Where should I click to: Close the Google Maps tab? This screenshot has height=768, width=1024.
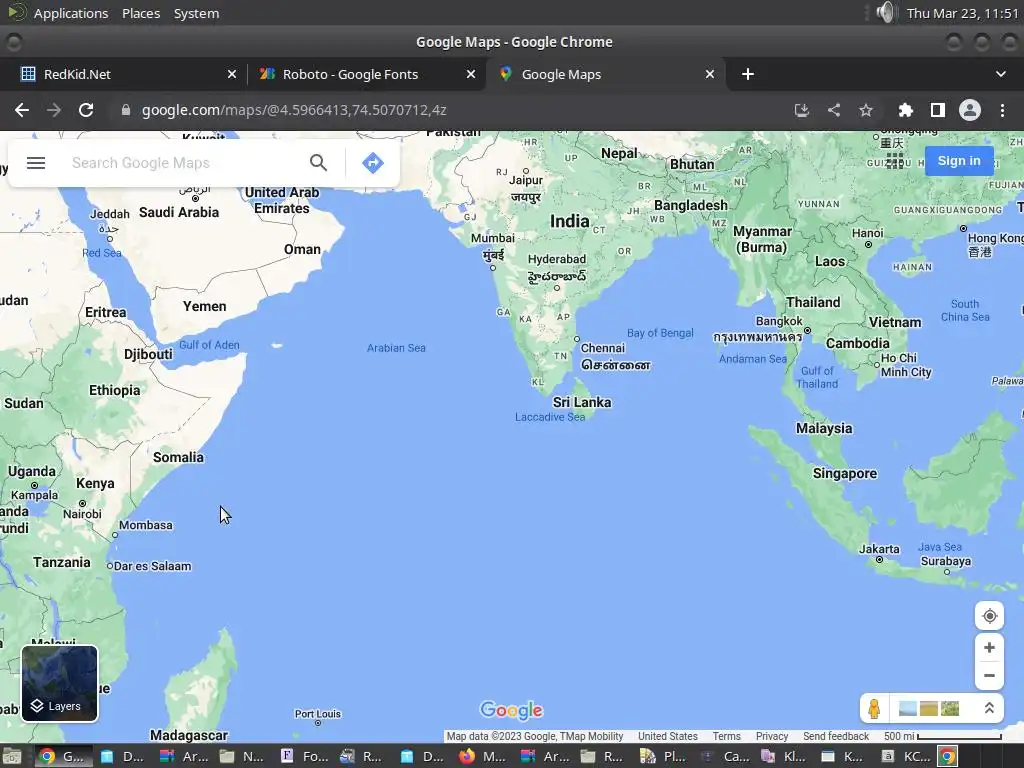pos(710,74)
